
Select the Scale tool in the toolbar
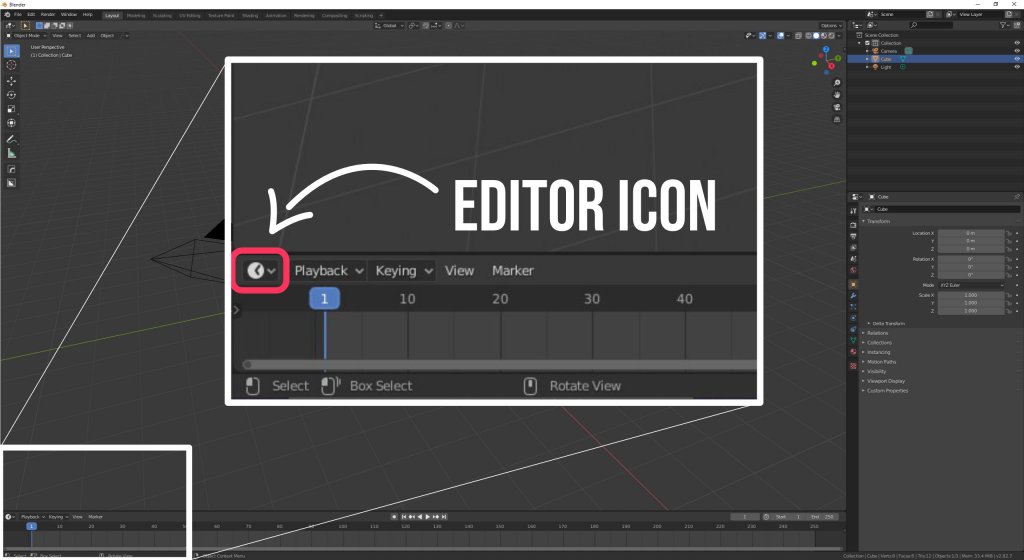[x=12, y=109]
